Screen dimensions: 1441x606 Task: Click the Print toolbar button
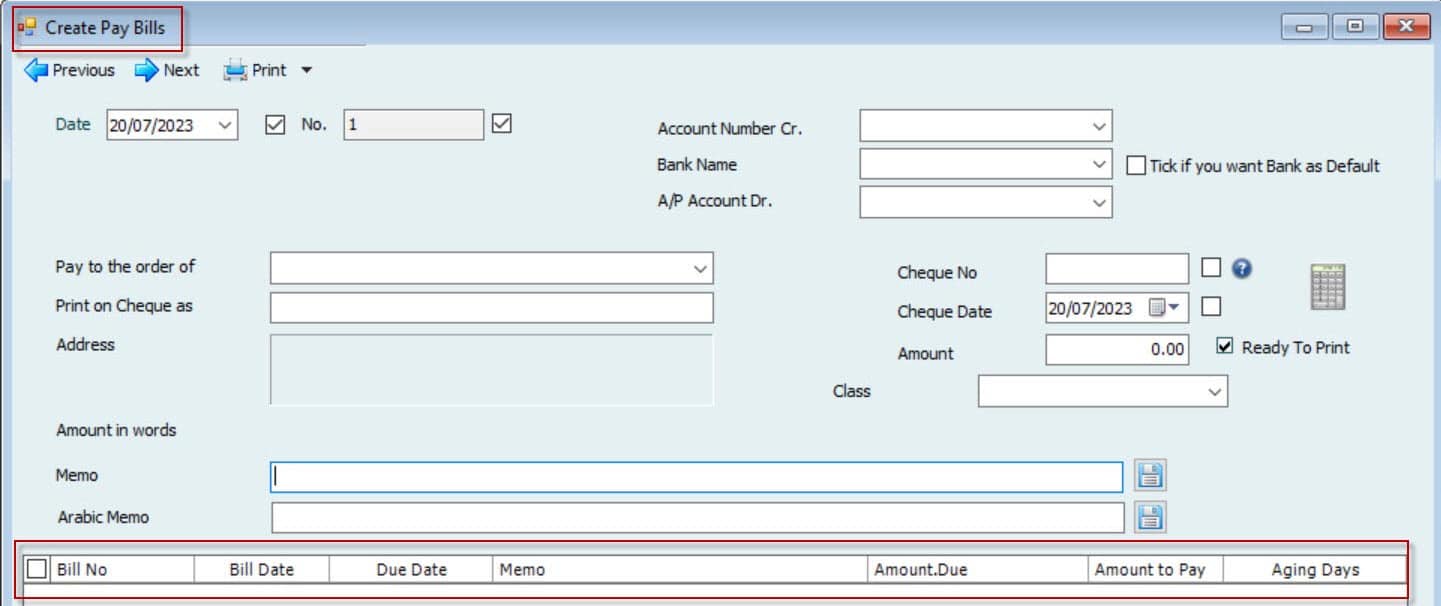click(x=255, y=70)
